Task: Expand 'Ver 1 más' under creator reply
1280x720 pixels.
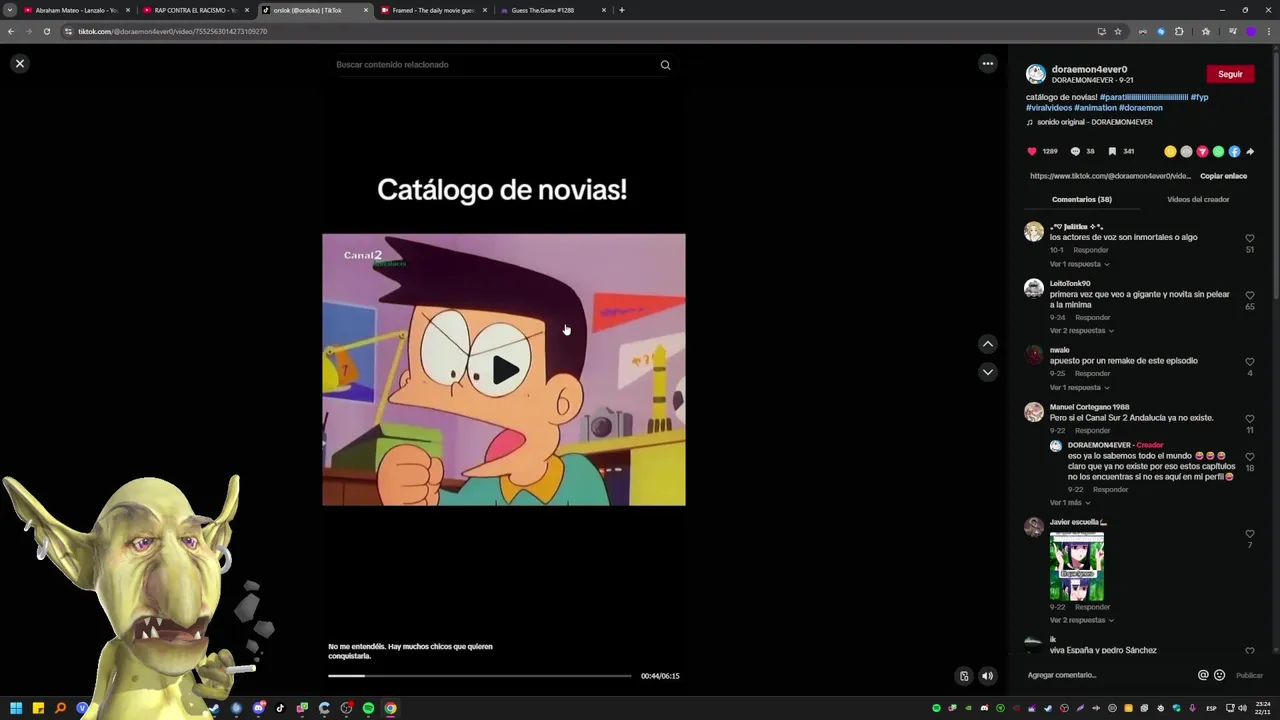Action: [1070, 503]
